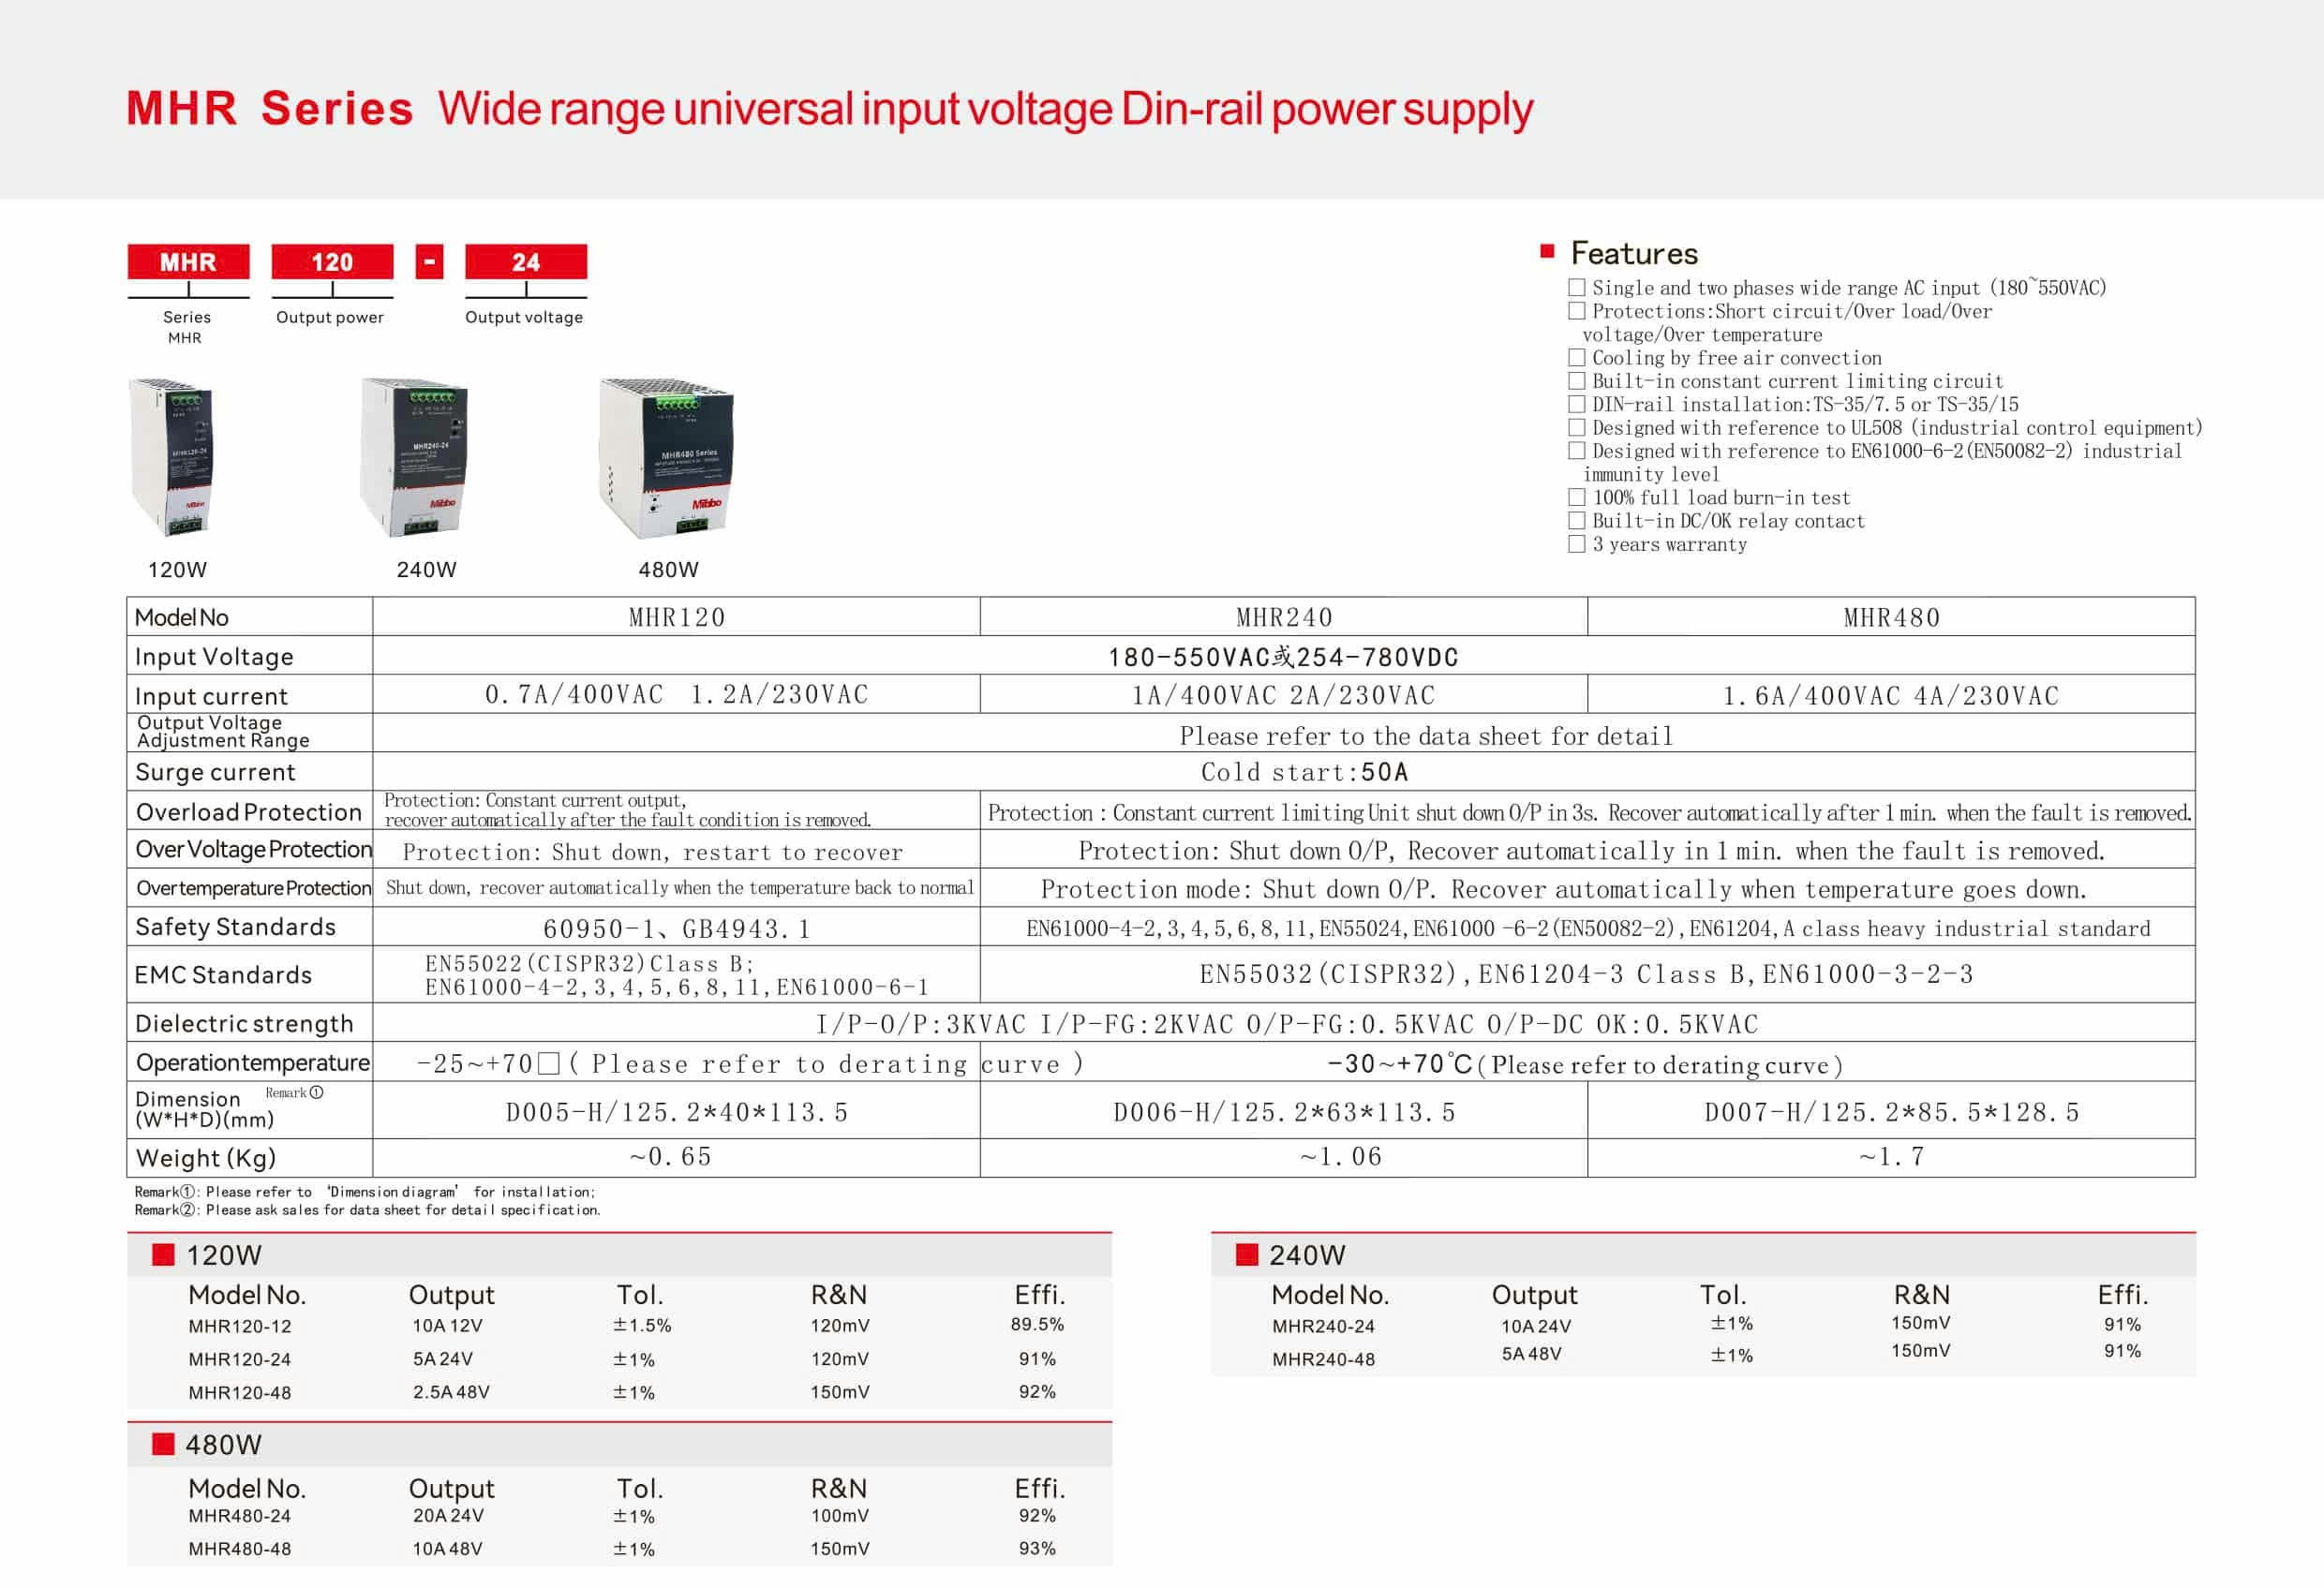Click red square next to 240W section
The width and height of the screenshot is (2324, 1588).
(1246, 1255)
